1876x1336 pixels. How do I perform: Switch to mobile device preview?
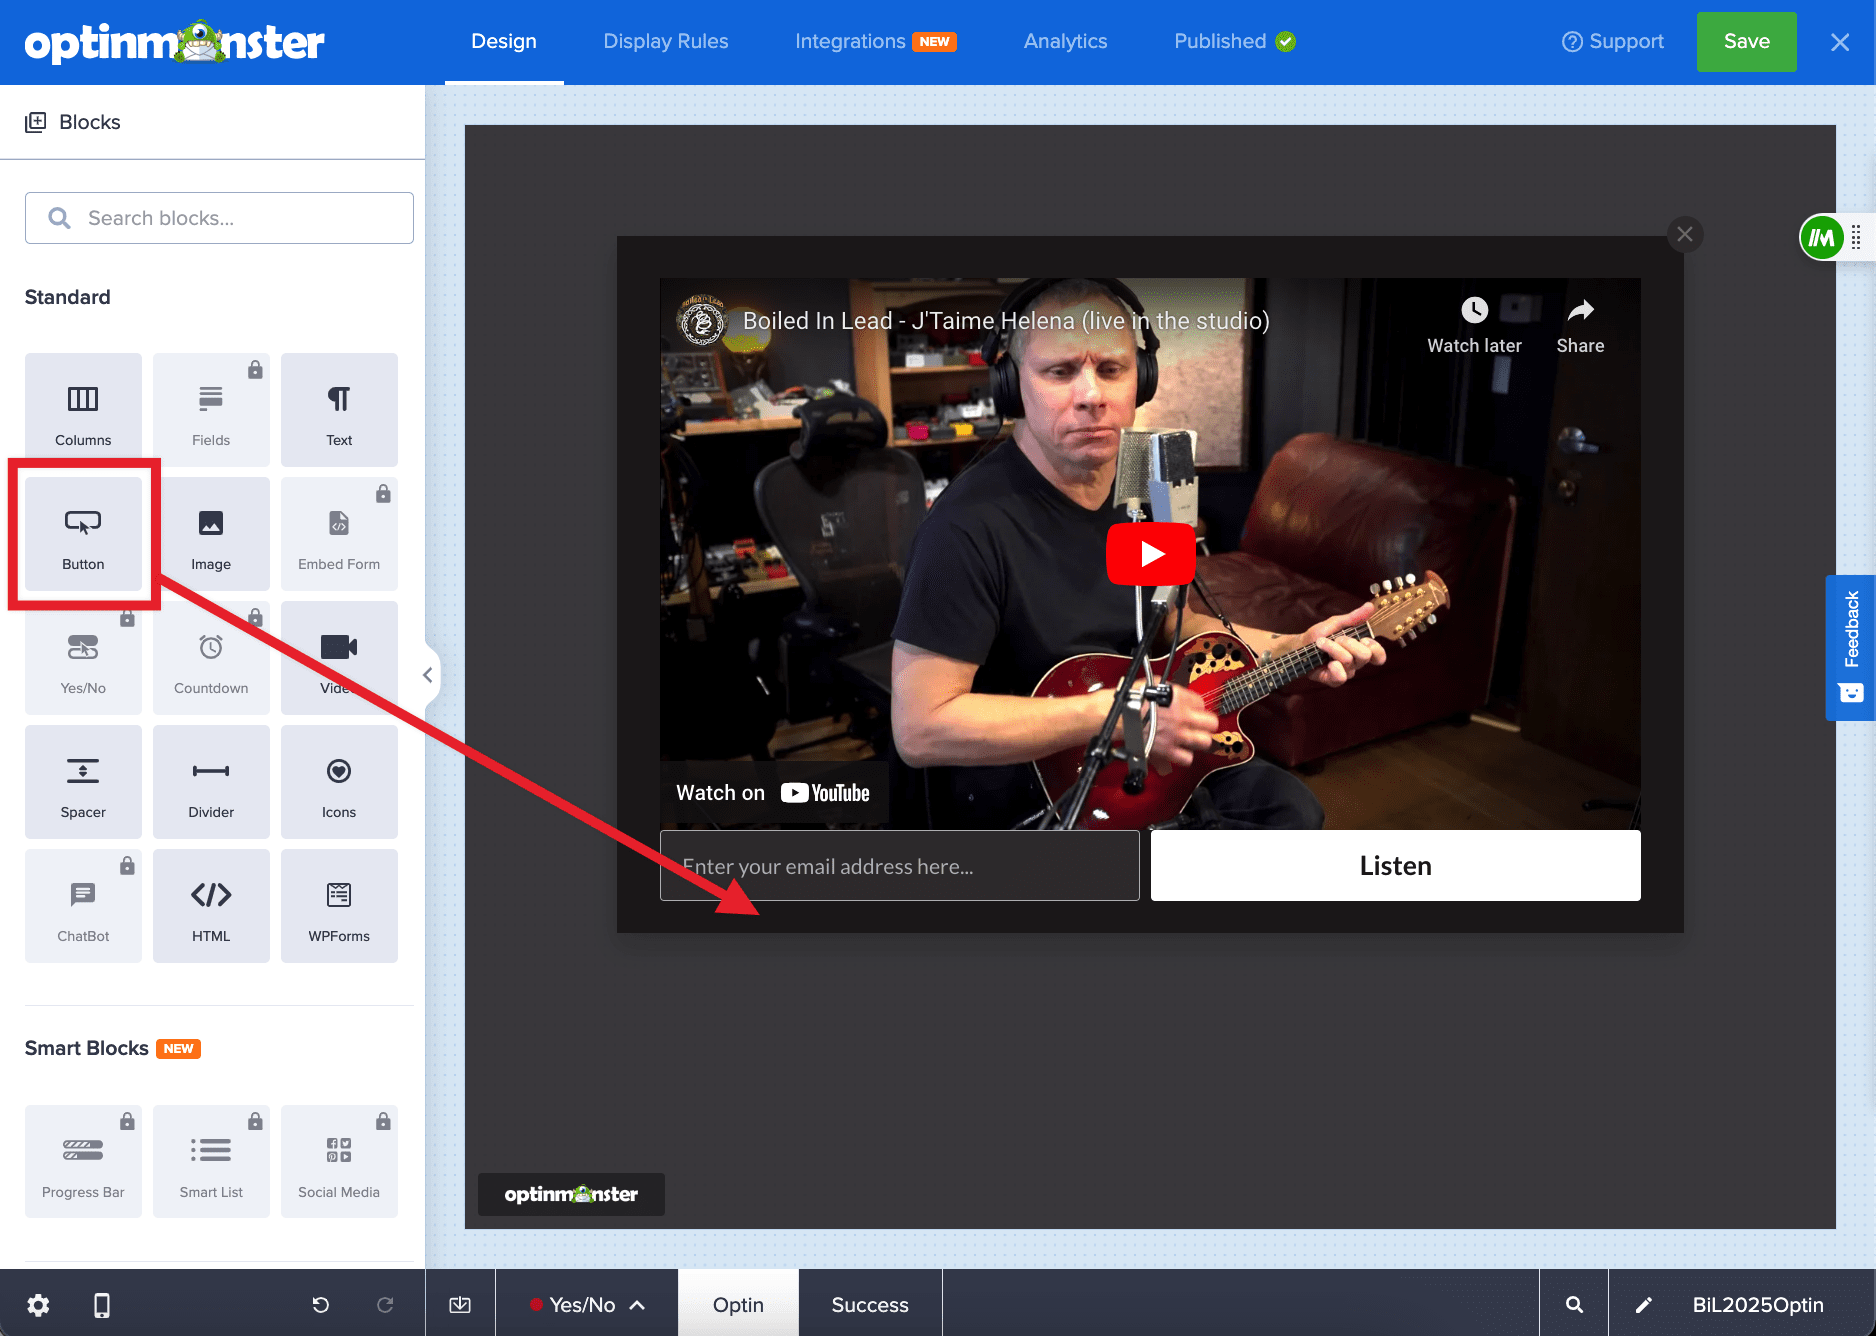tap(102, 1305)
